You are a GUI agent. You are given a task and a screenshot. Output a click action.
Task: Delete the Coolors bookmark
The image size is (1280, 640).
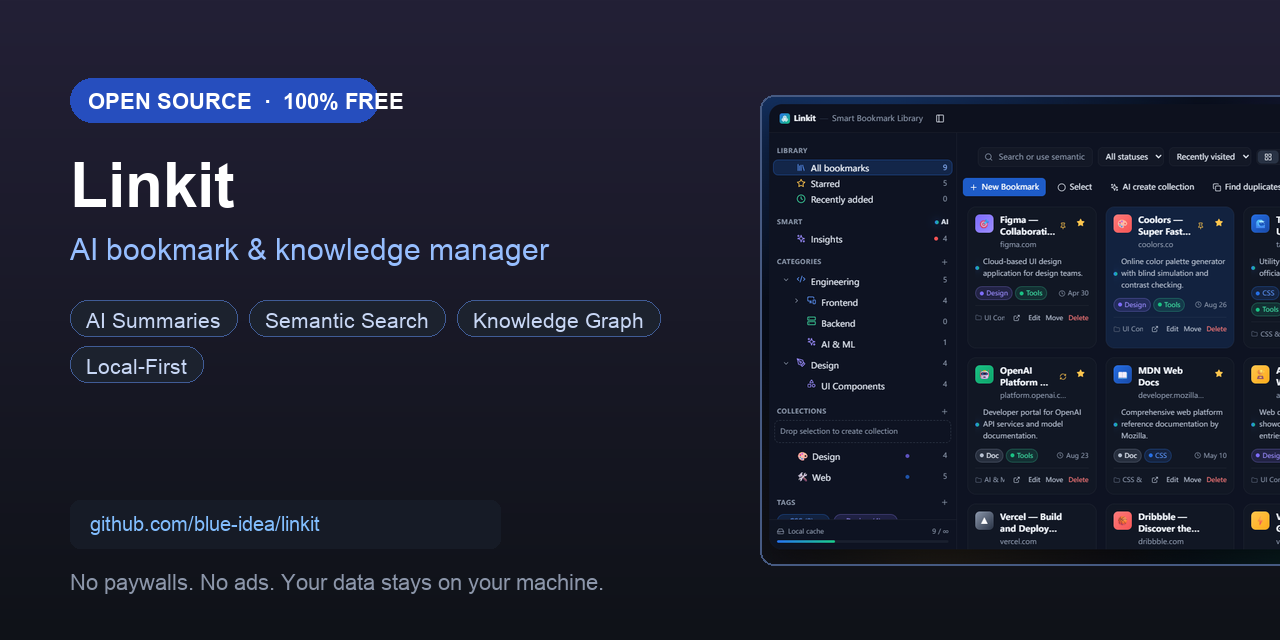1216,329
